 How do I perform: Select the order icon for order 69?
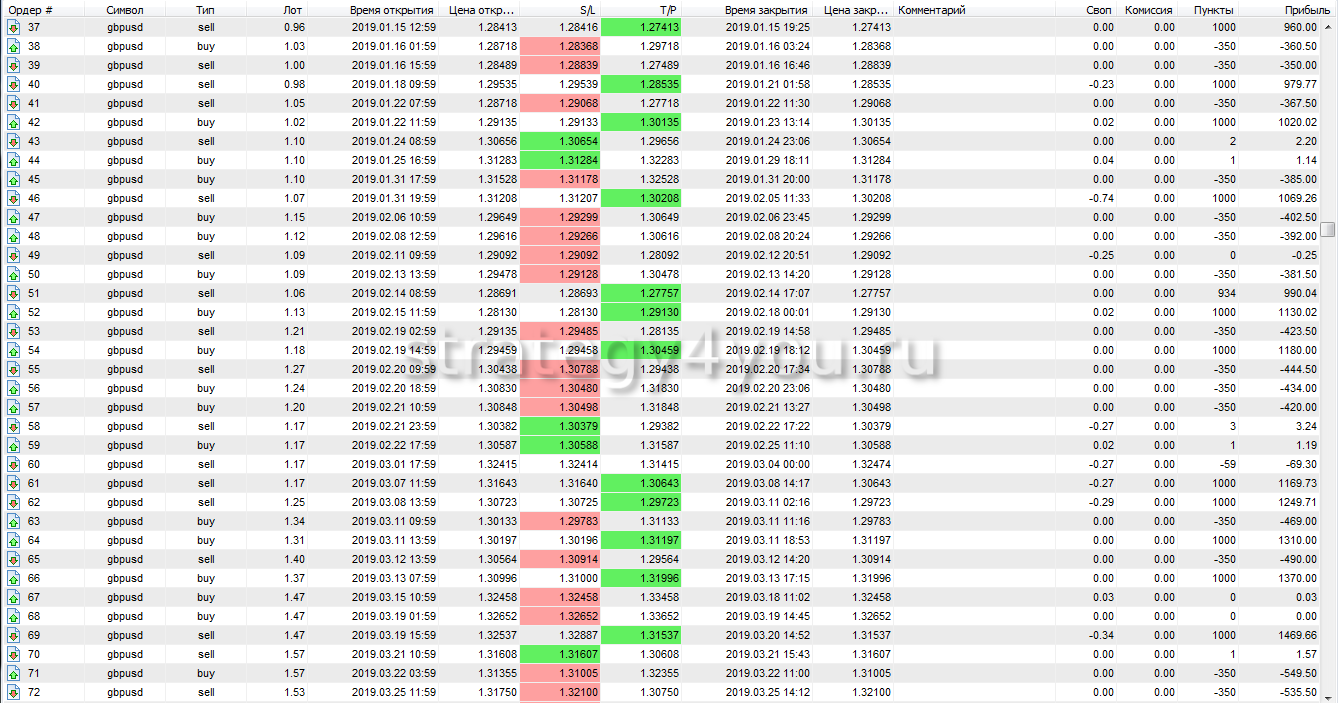(13, 636)
